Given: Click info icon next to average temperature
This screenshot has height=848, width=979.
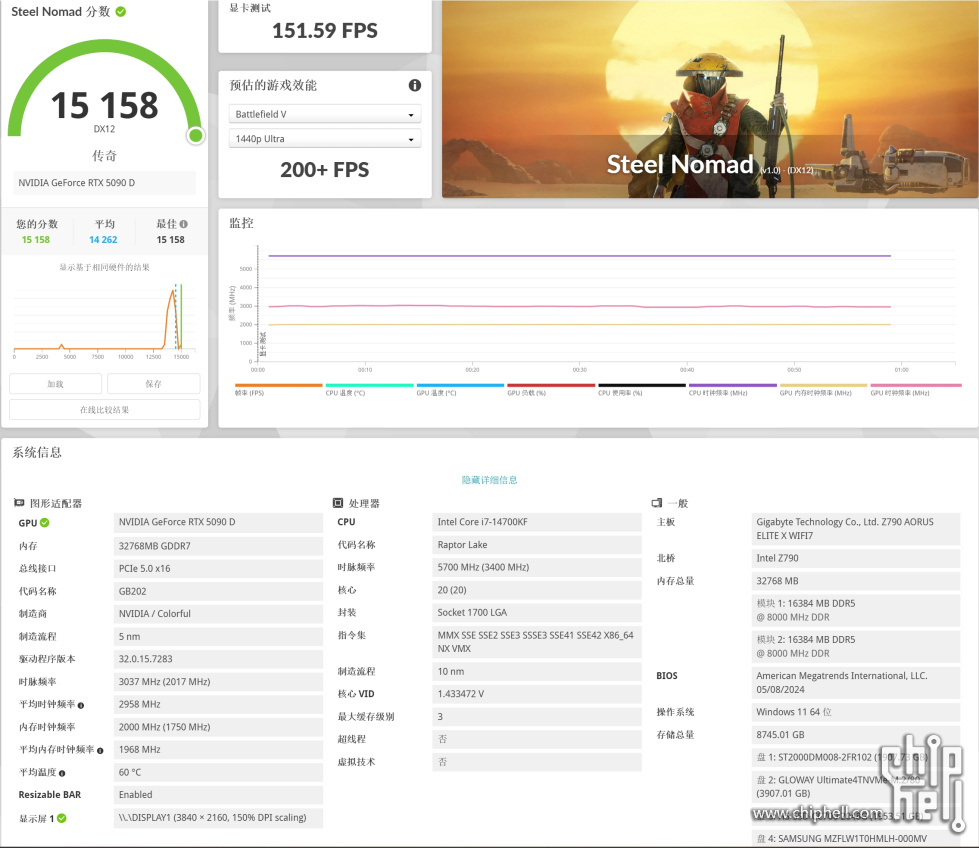Looking at the screenshot, I should click(x=62, y=773).
